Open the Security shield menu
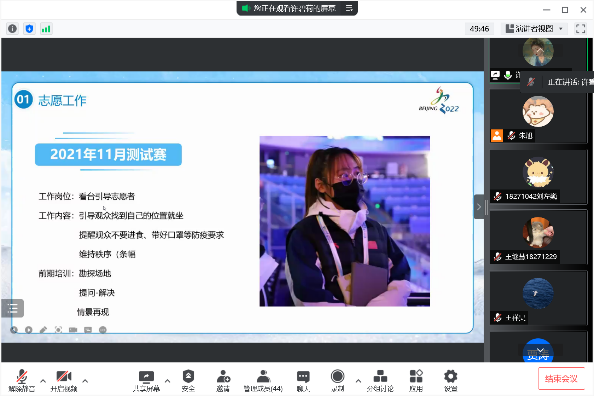This screenshot has width=594, height=396. pos(188,380)
